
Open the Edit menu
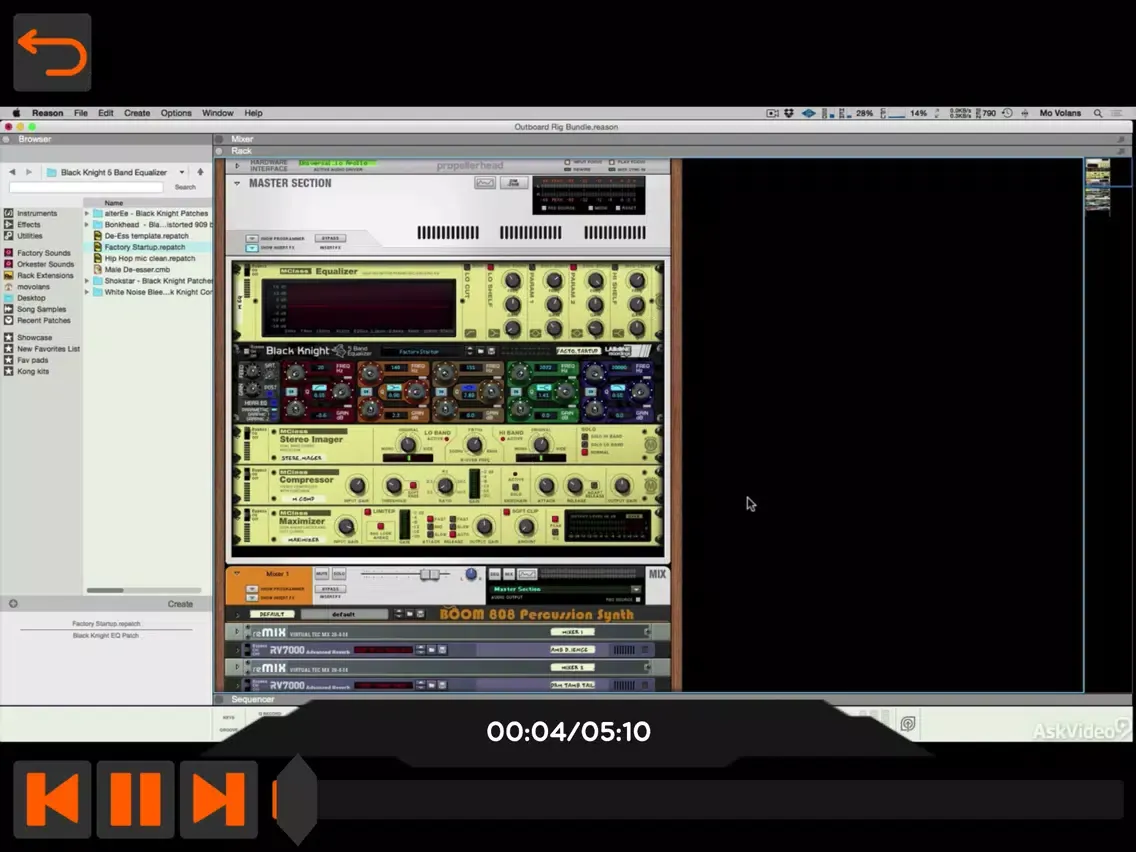coord(106,113)
